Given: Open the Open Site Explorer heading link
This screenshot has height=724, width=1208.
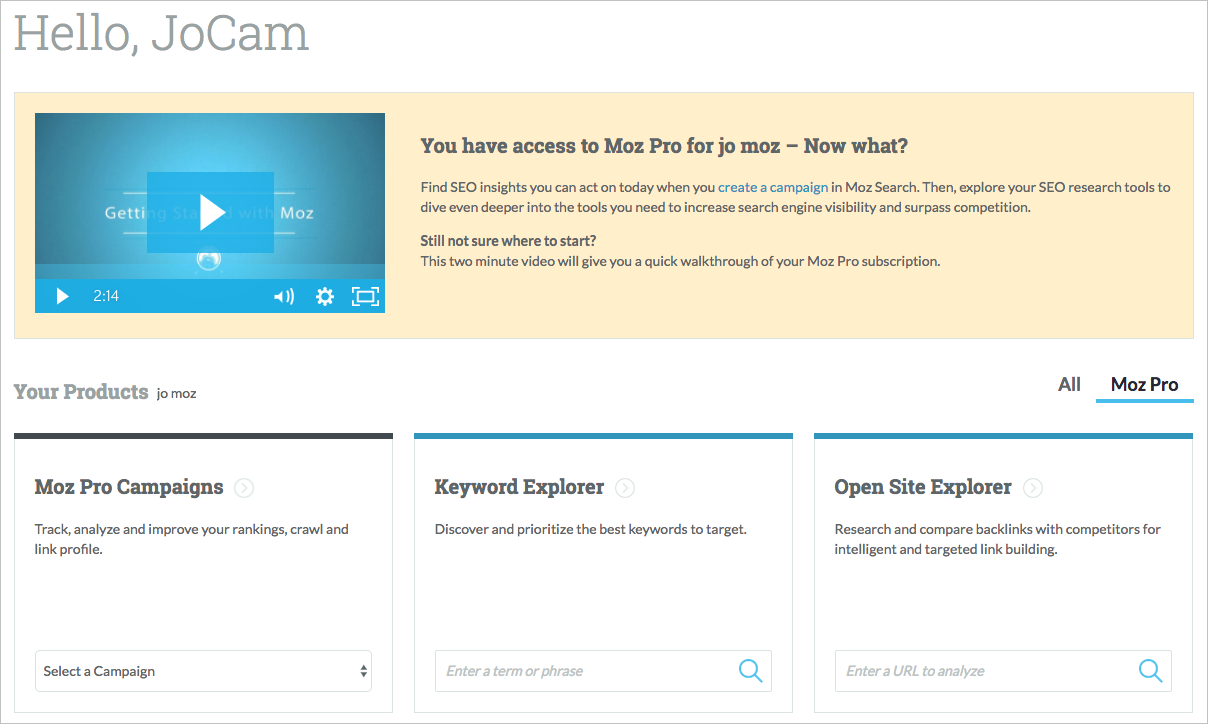Looking at the screenshot, I should tap(923, 487).
